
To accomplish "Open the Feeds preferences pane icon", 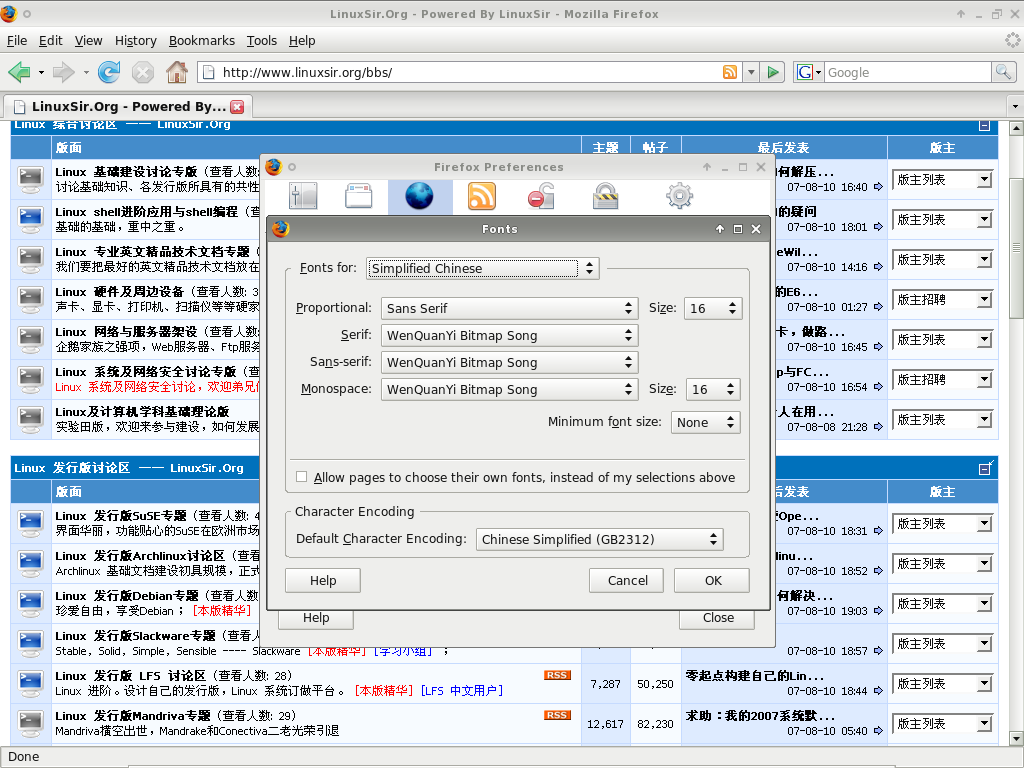I will (481, 196).
